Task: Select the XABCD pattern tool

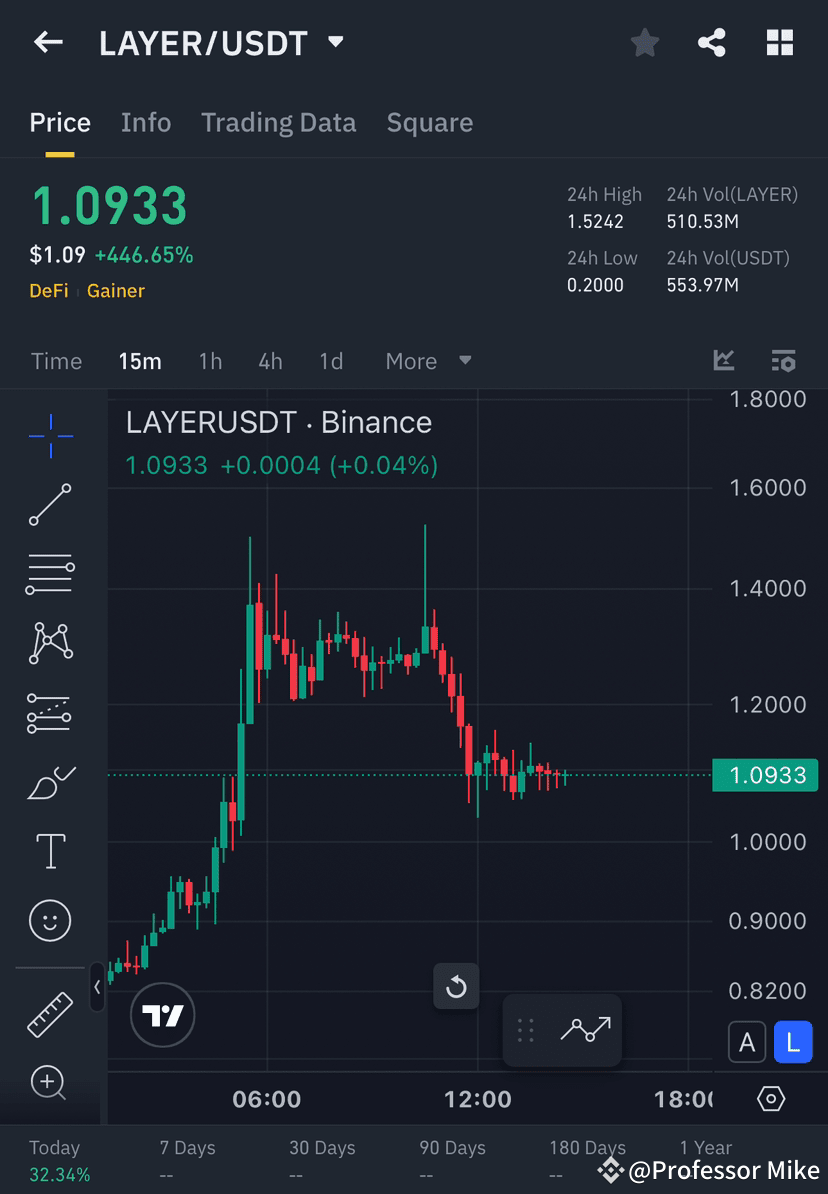Action: point(50,643)
